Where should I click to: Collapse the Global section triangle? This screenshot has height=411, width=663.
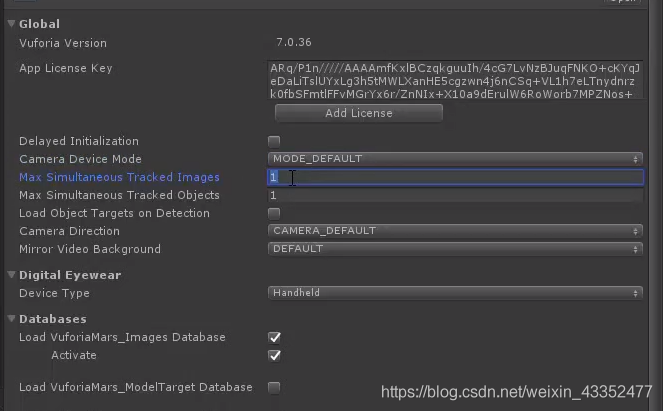(x=11, y=24)
